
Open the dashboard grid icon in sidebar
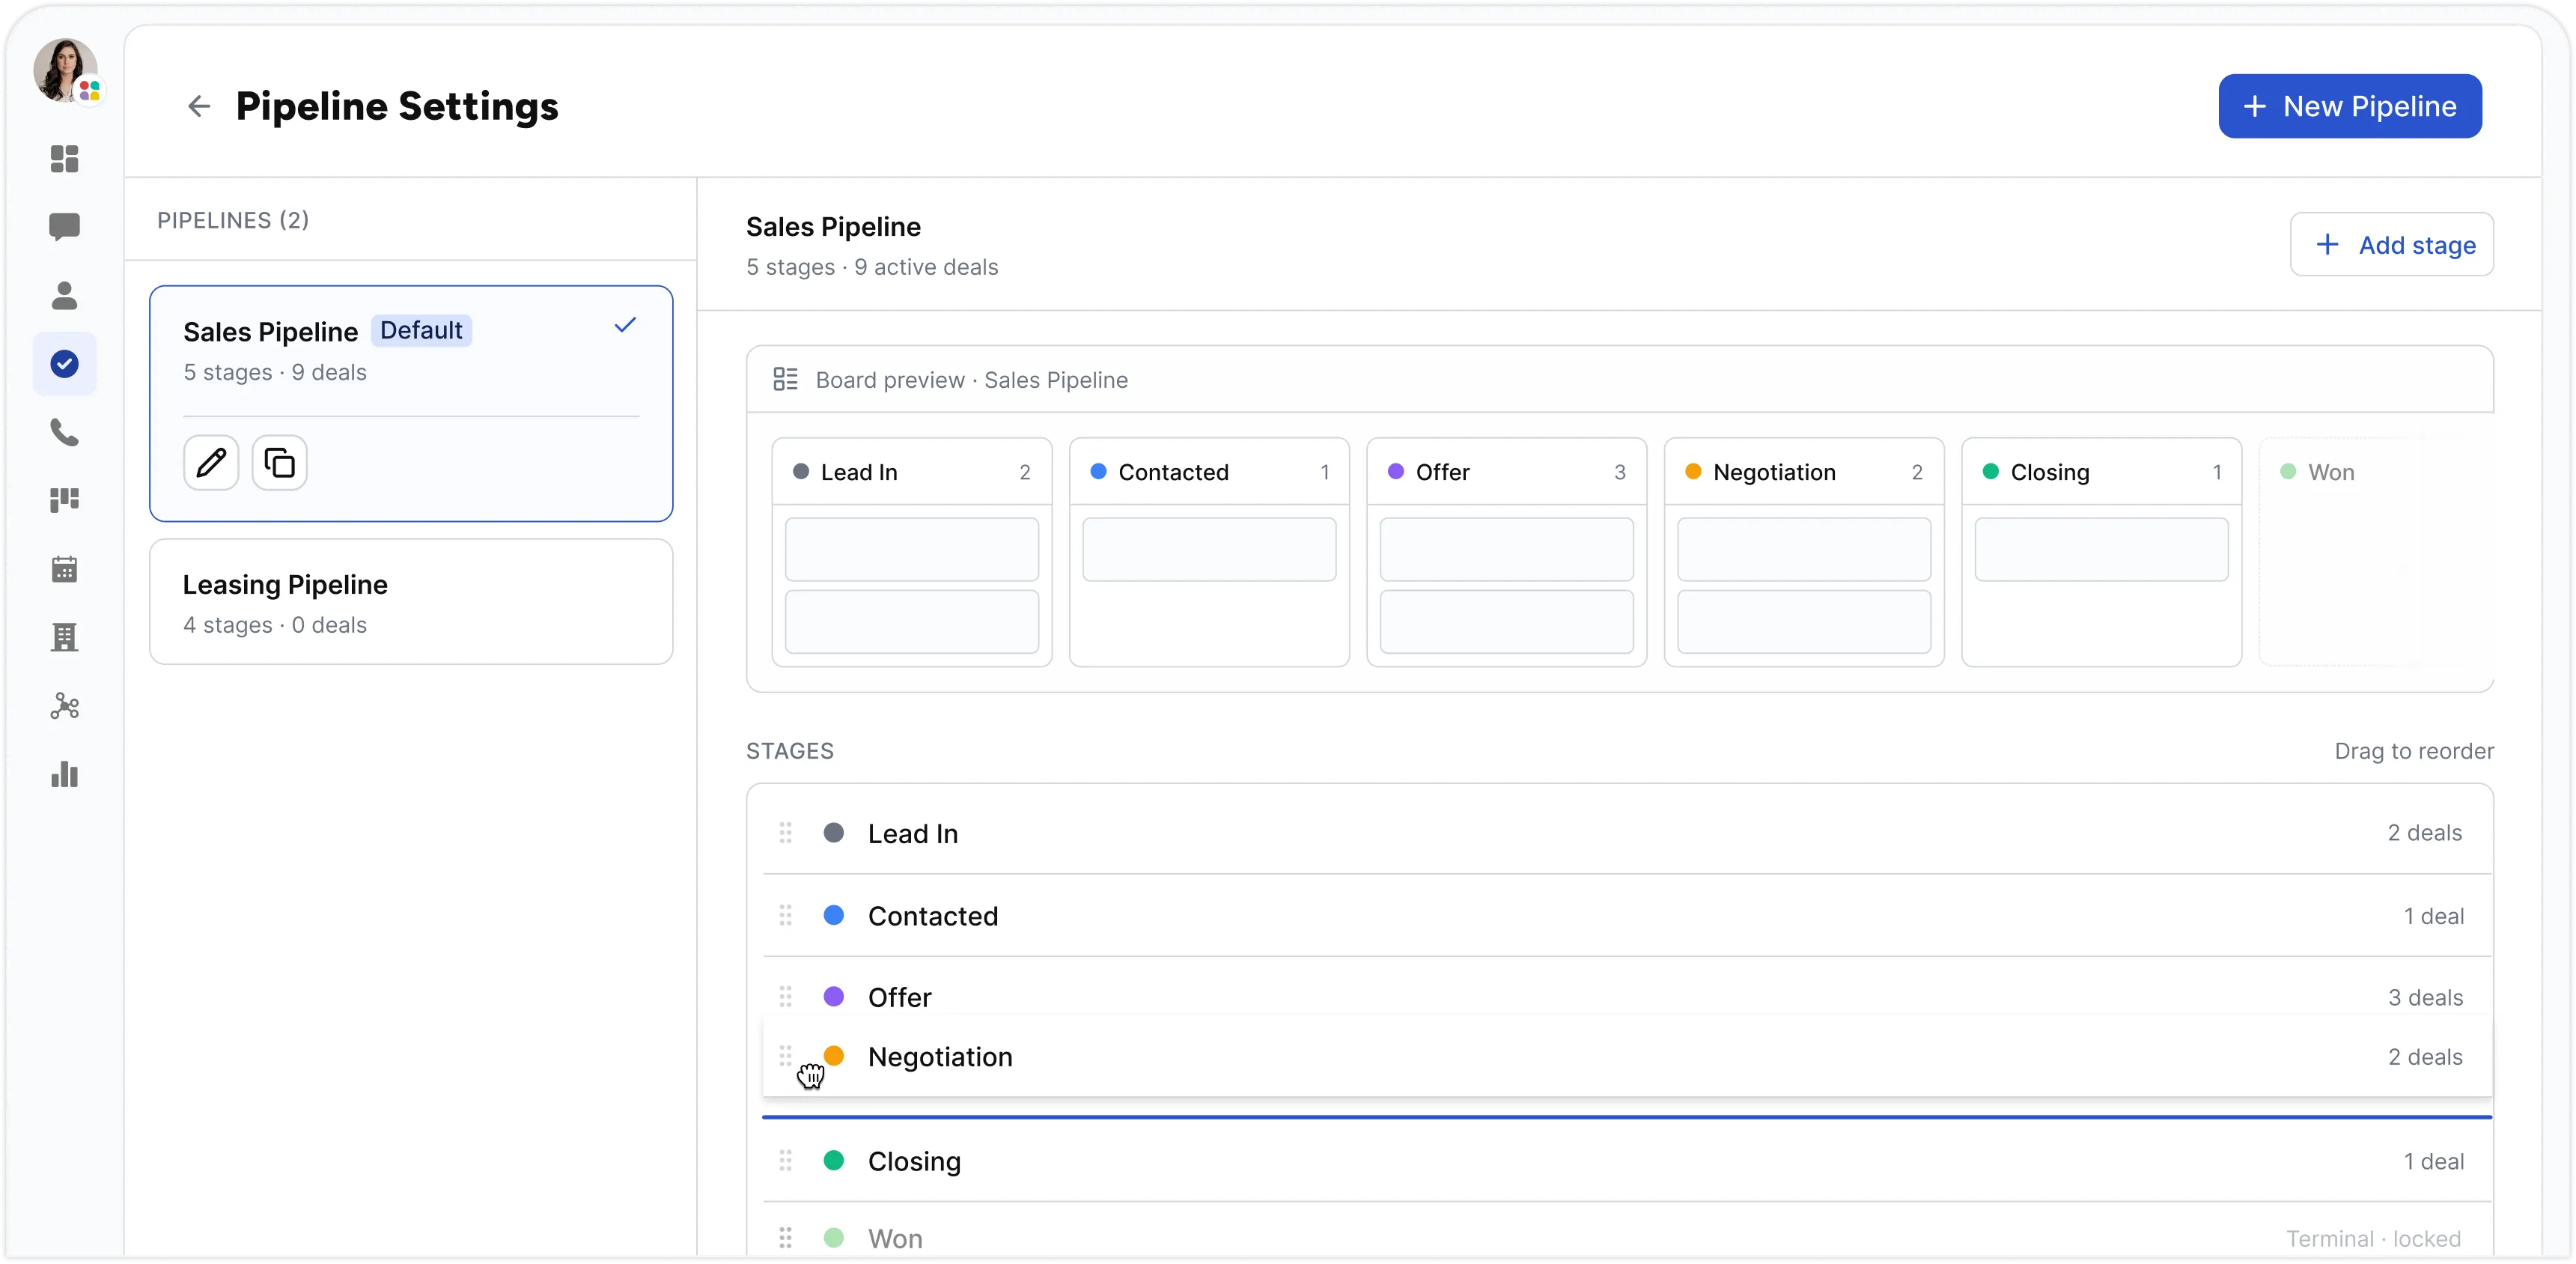click(64, 158)
